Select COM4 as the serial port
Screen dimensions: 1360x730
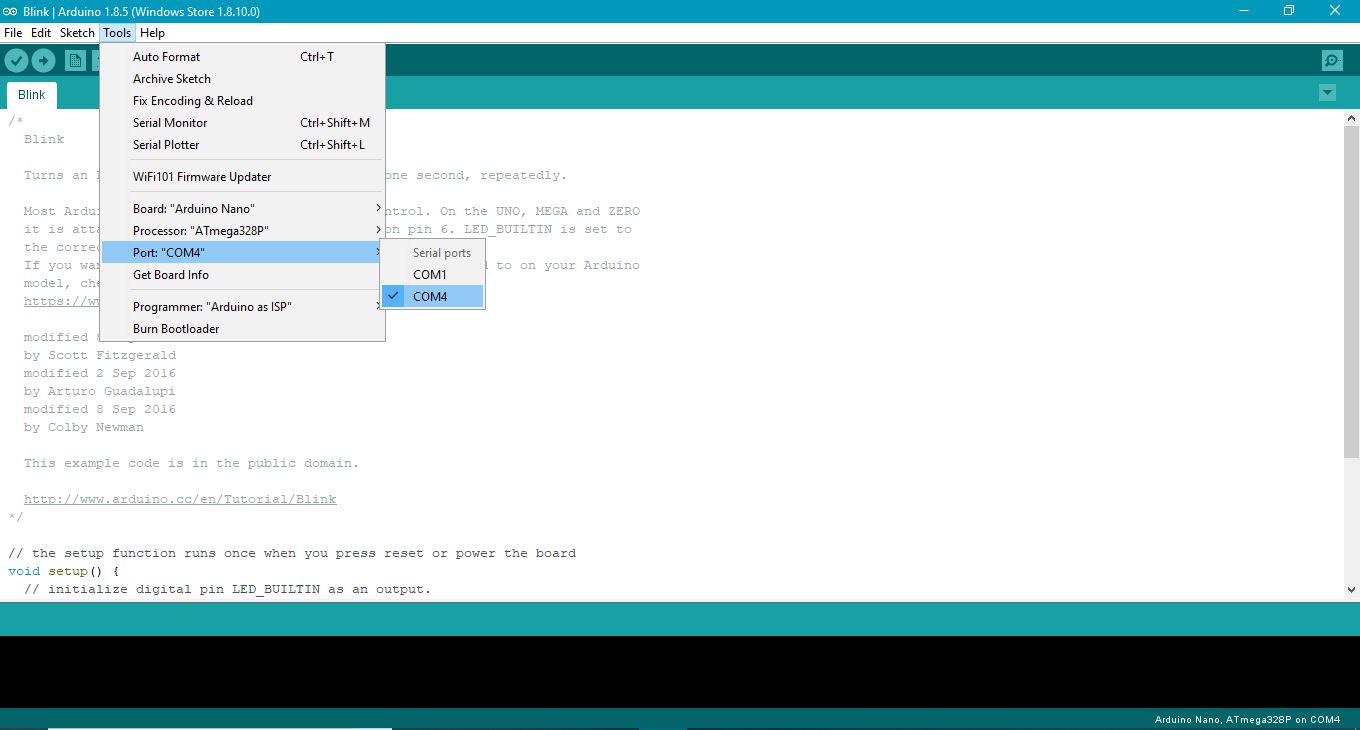coord(430,296)
